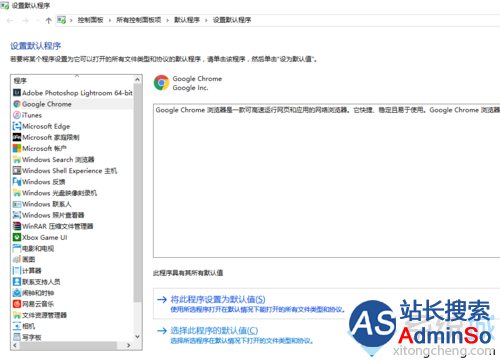This screenshot has width=500, height=361.
Task: Choose the 计算器 calculator icon
Action: 17,270
